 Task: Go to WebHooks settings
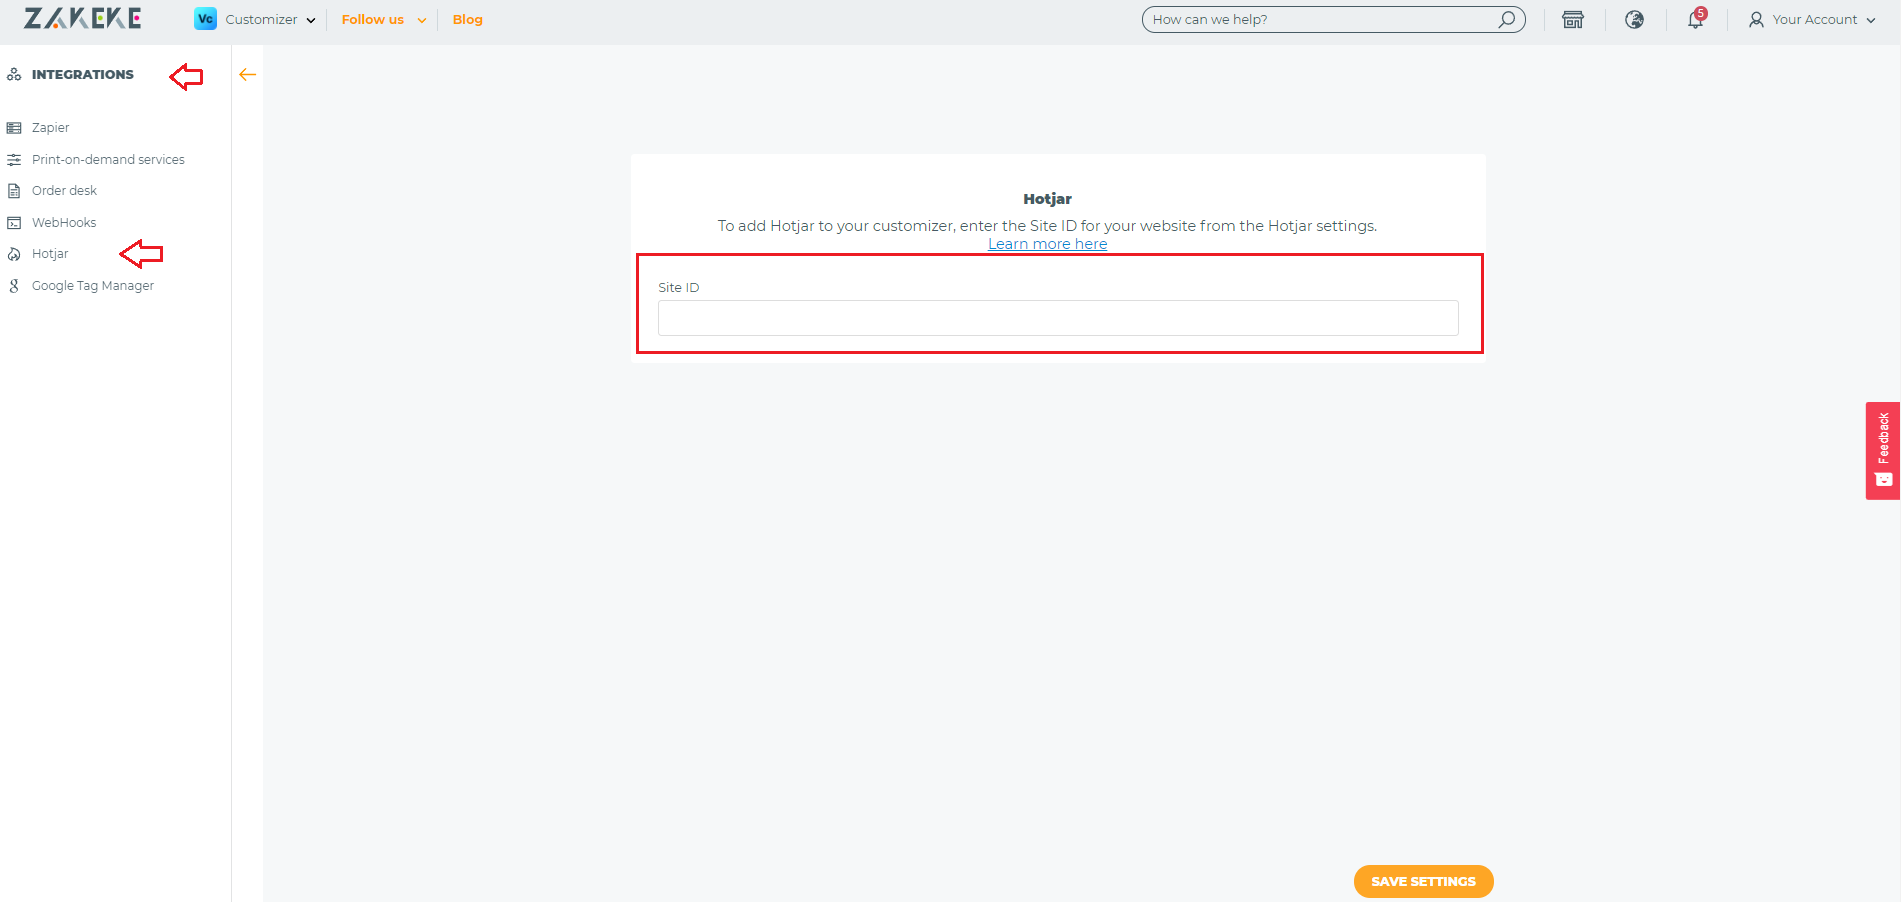point(64,222)
